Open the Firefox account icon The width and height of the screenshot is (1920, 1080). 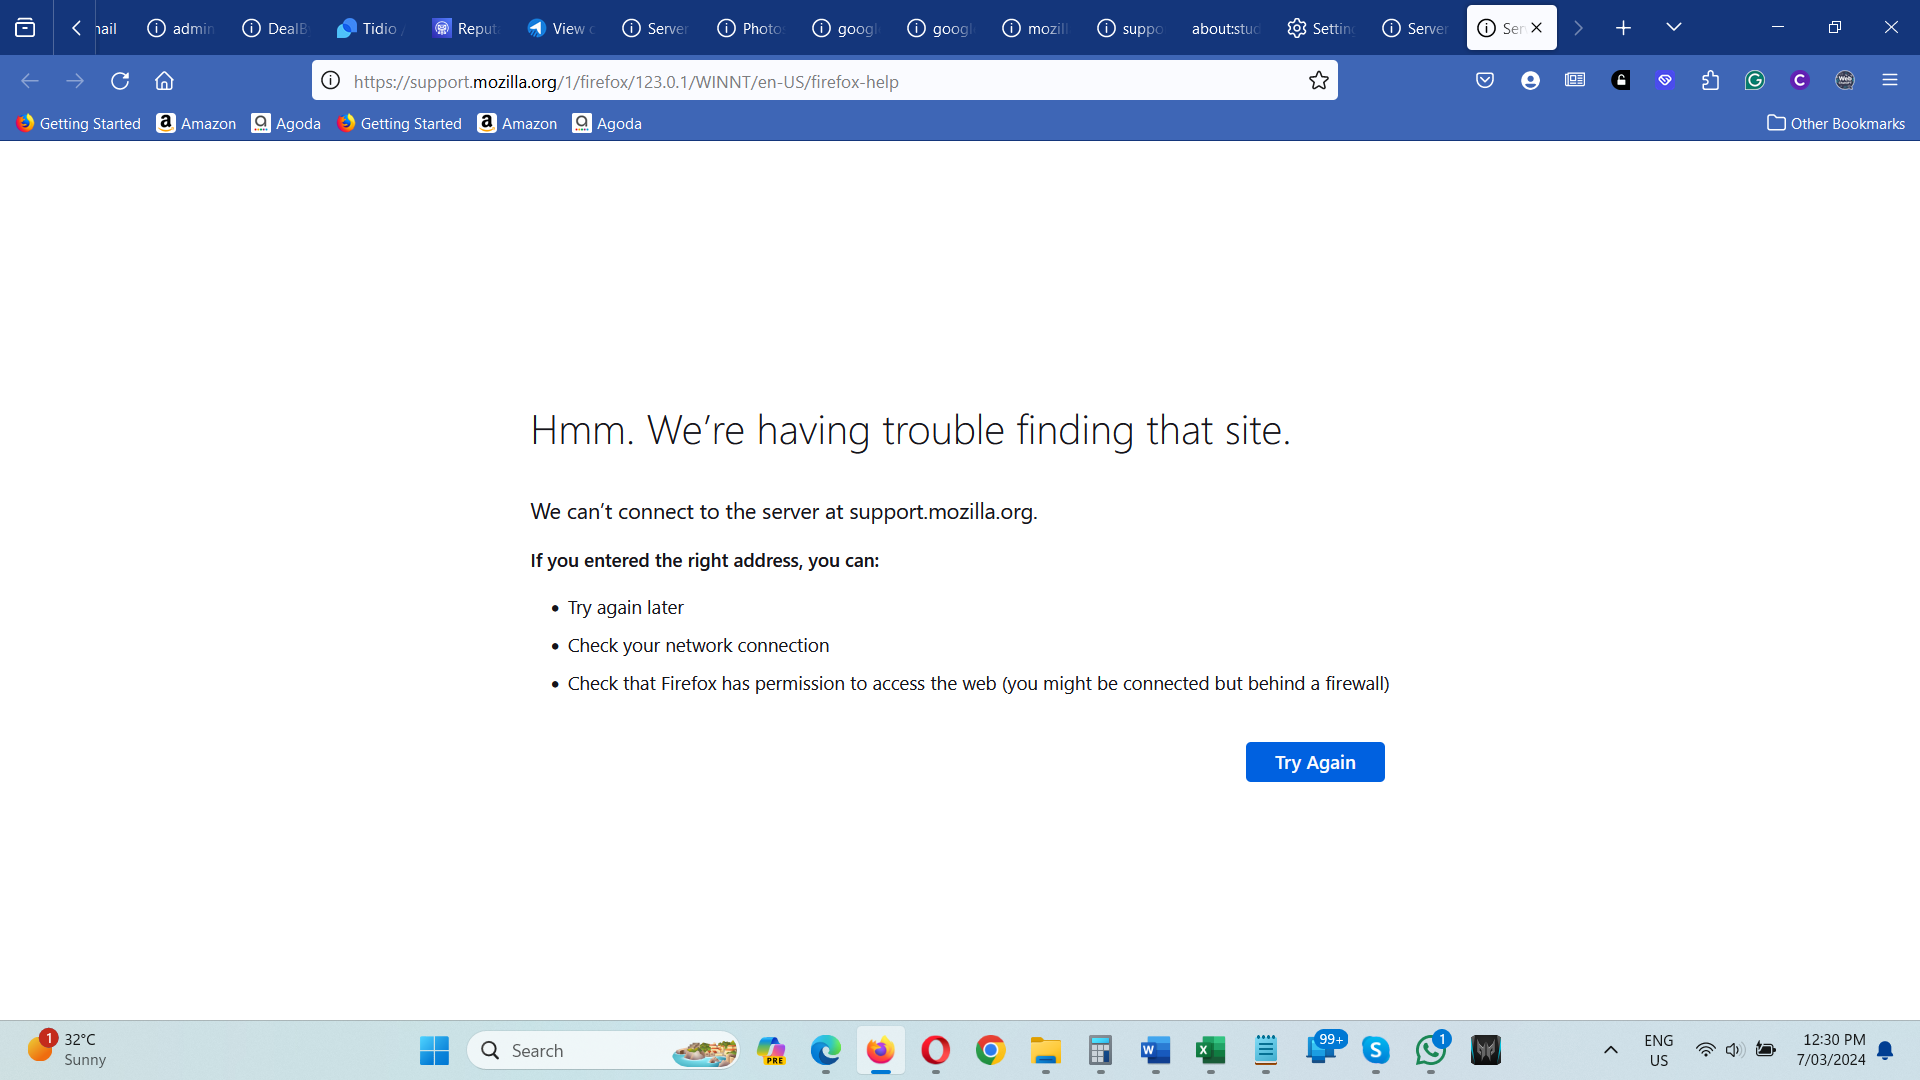click(1530, 80)
